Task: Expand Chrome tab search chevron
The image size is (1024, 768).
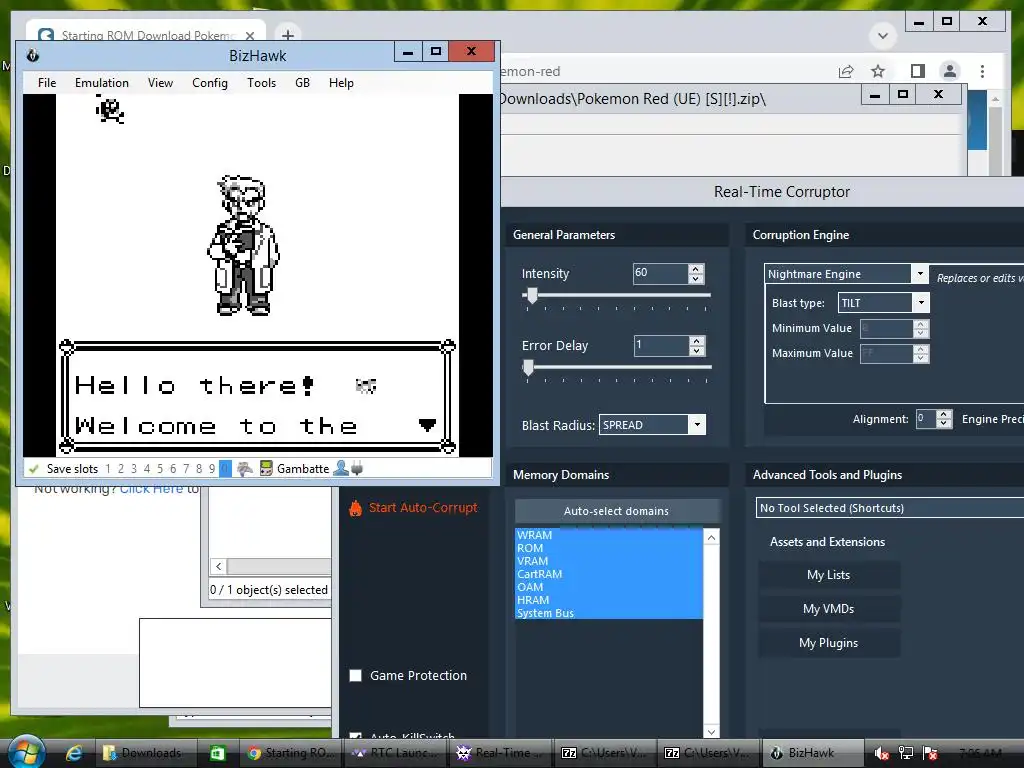Action: coord(882,35)
